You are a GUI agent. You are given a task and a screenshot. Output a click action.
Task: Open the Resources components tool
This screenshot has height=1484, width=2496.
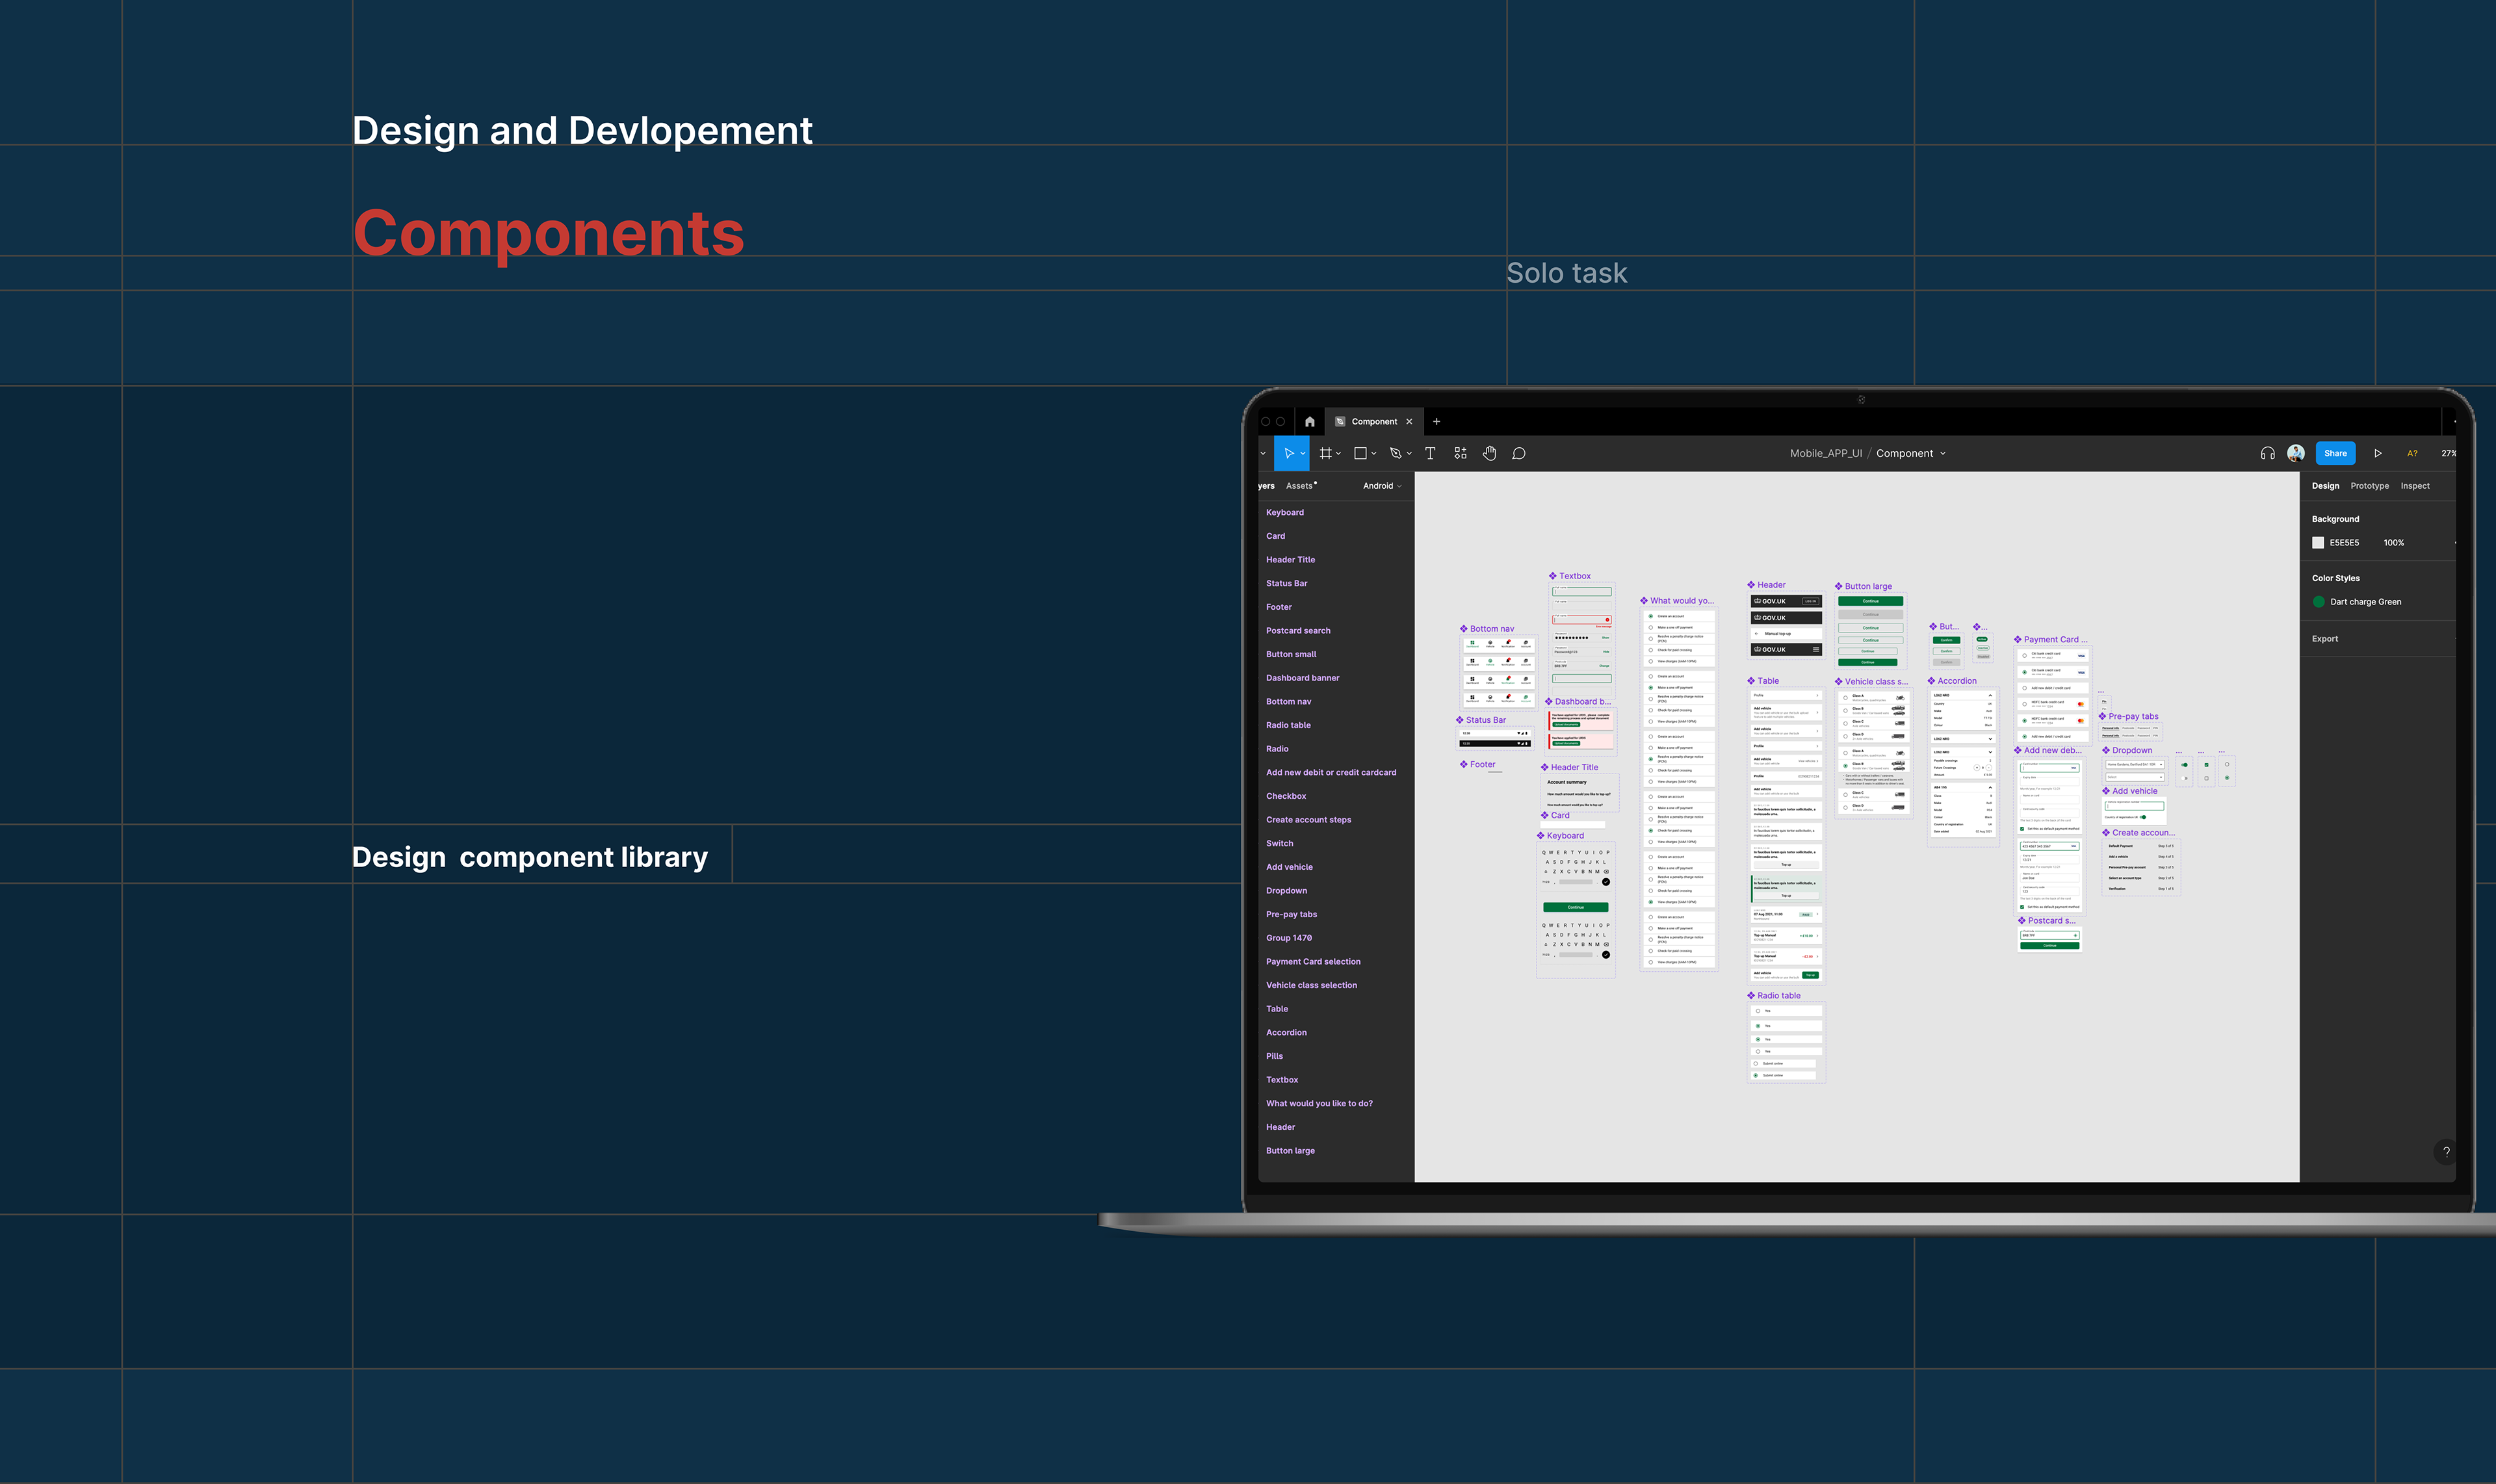click(x=1460, y=454)
